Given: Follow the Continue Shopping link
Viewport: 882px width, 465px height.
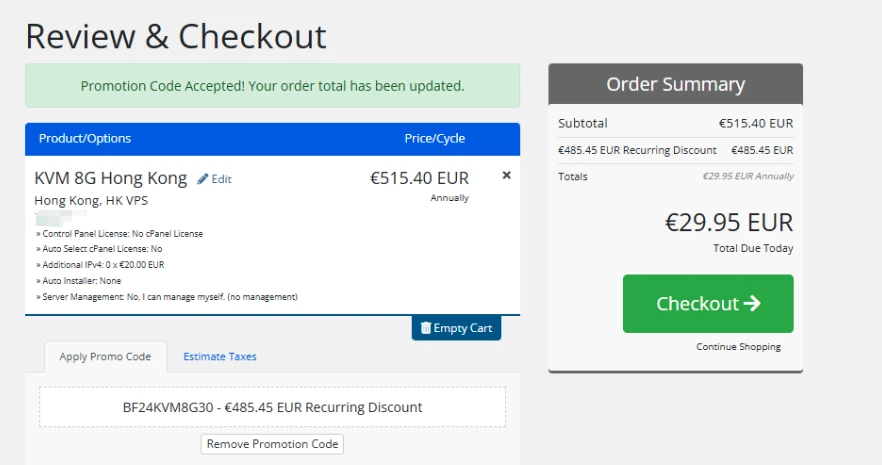Looking at the screenshot, I should click(x=739, y=347).
